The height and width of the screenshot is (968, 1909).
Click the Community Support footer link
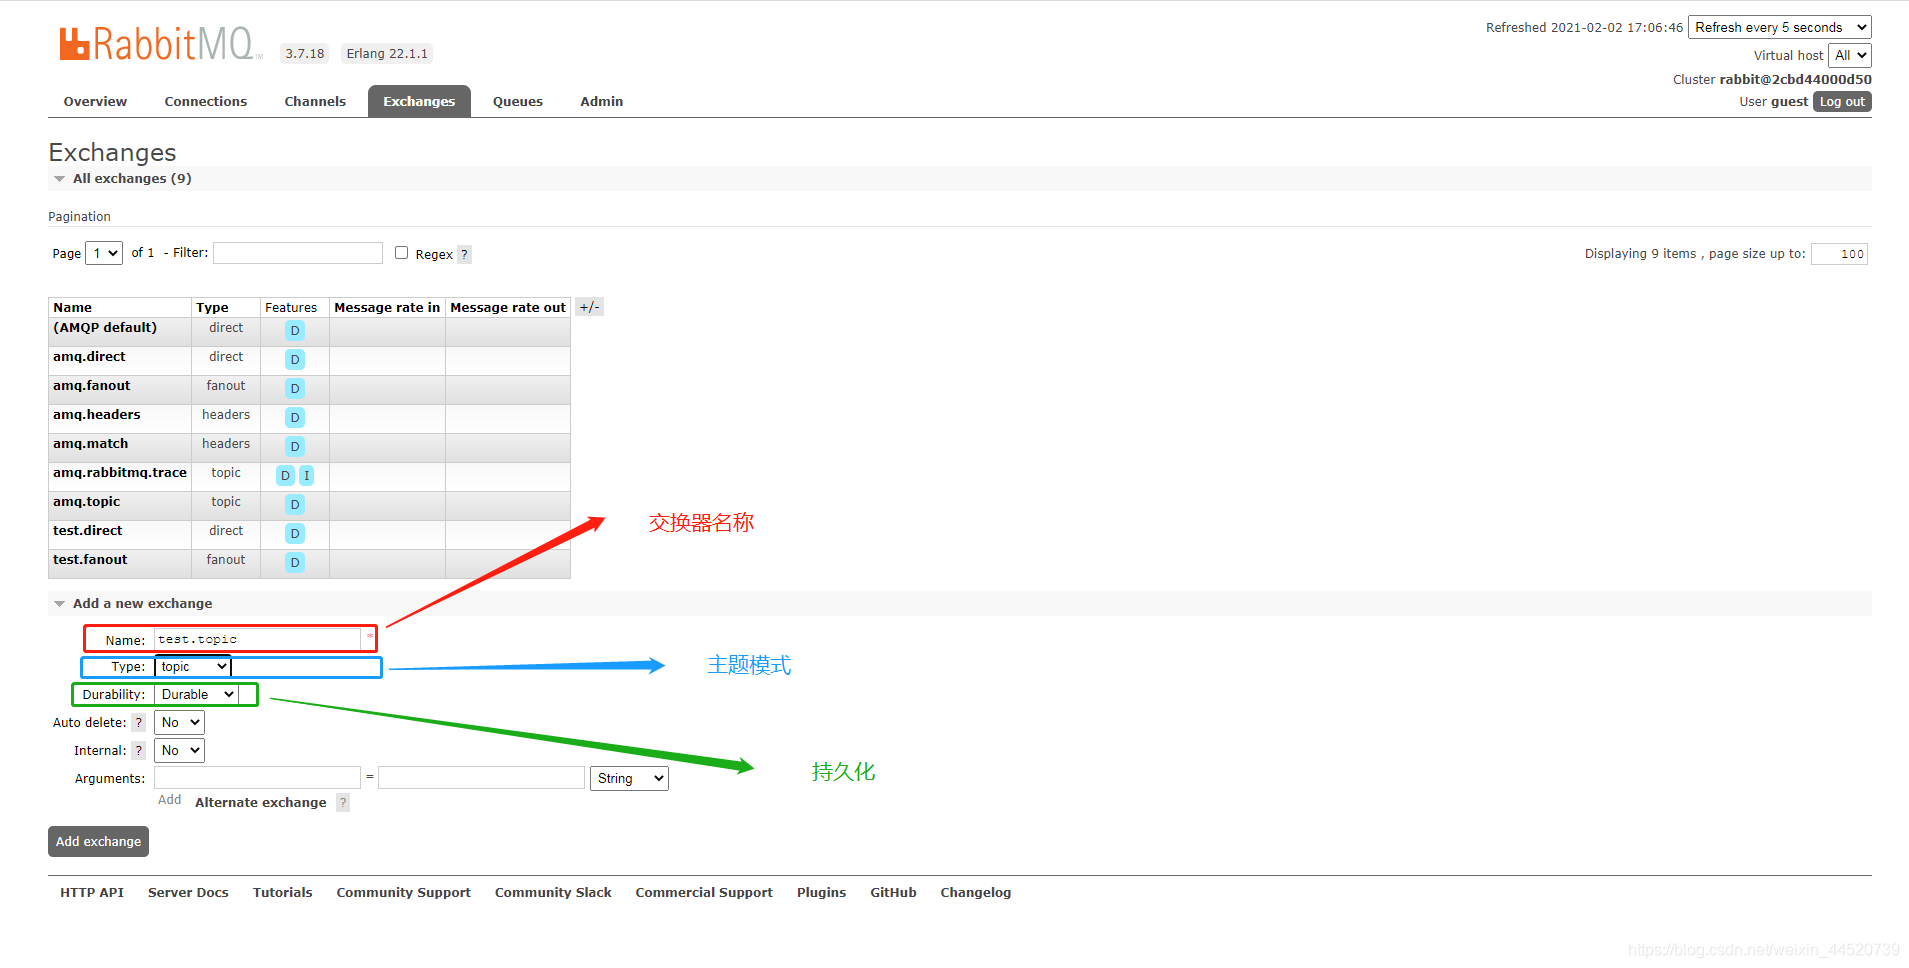click(404, 893)
